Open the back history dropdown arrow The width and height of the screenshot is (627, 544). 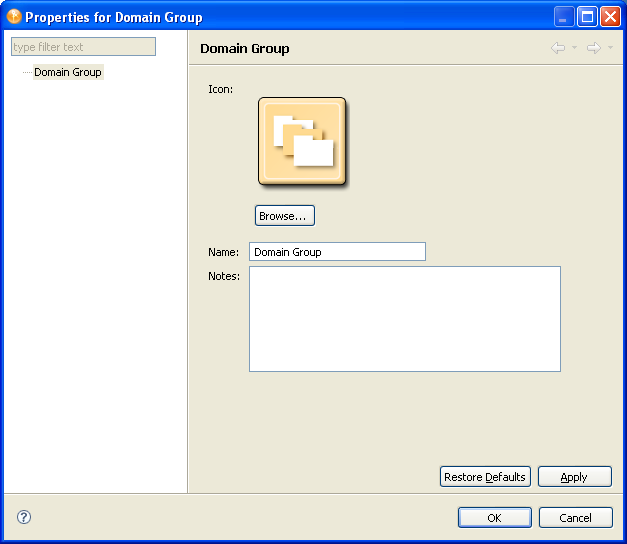(x=575, y=48)
